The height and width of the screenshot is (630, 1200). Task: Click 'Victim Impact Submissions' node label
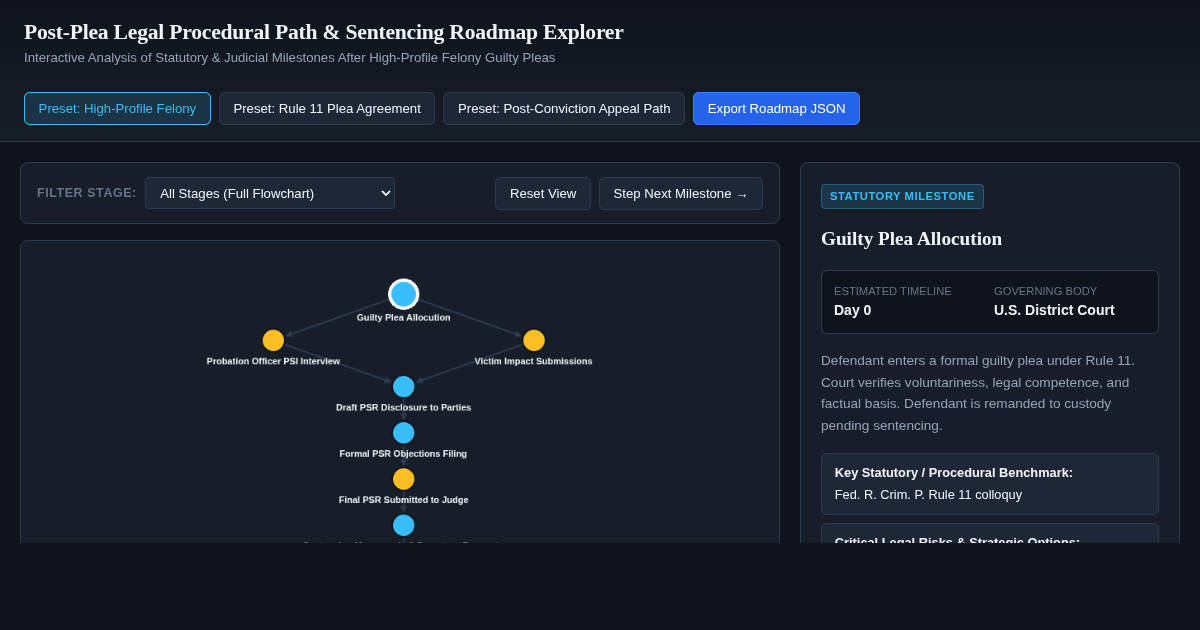tap(533, 361)
